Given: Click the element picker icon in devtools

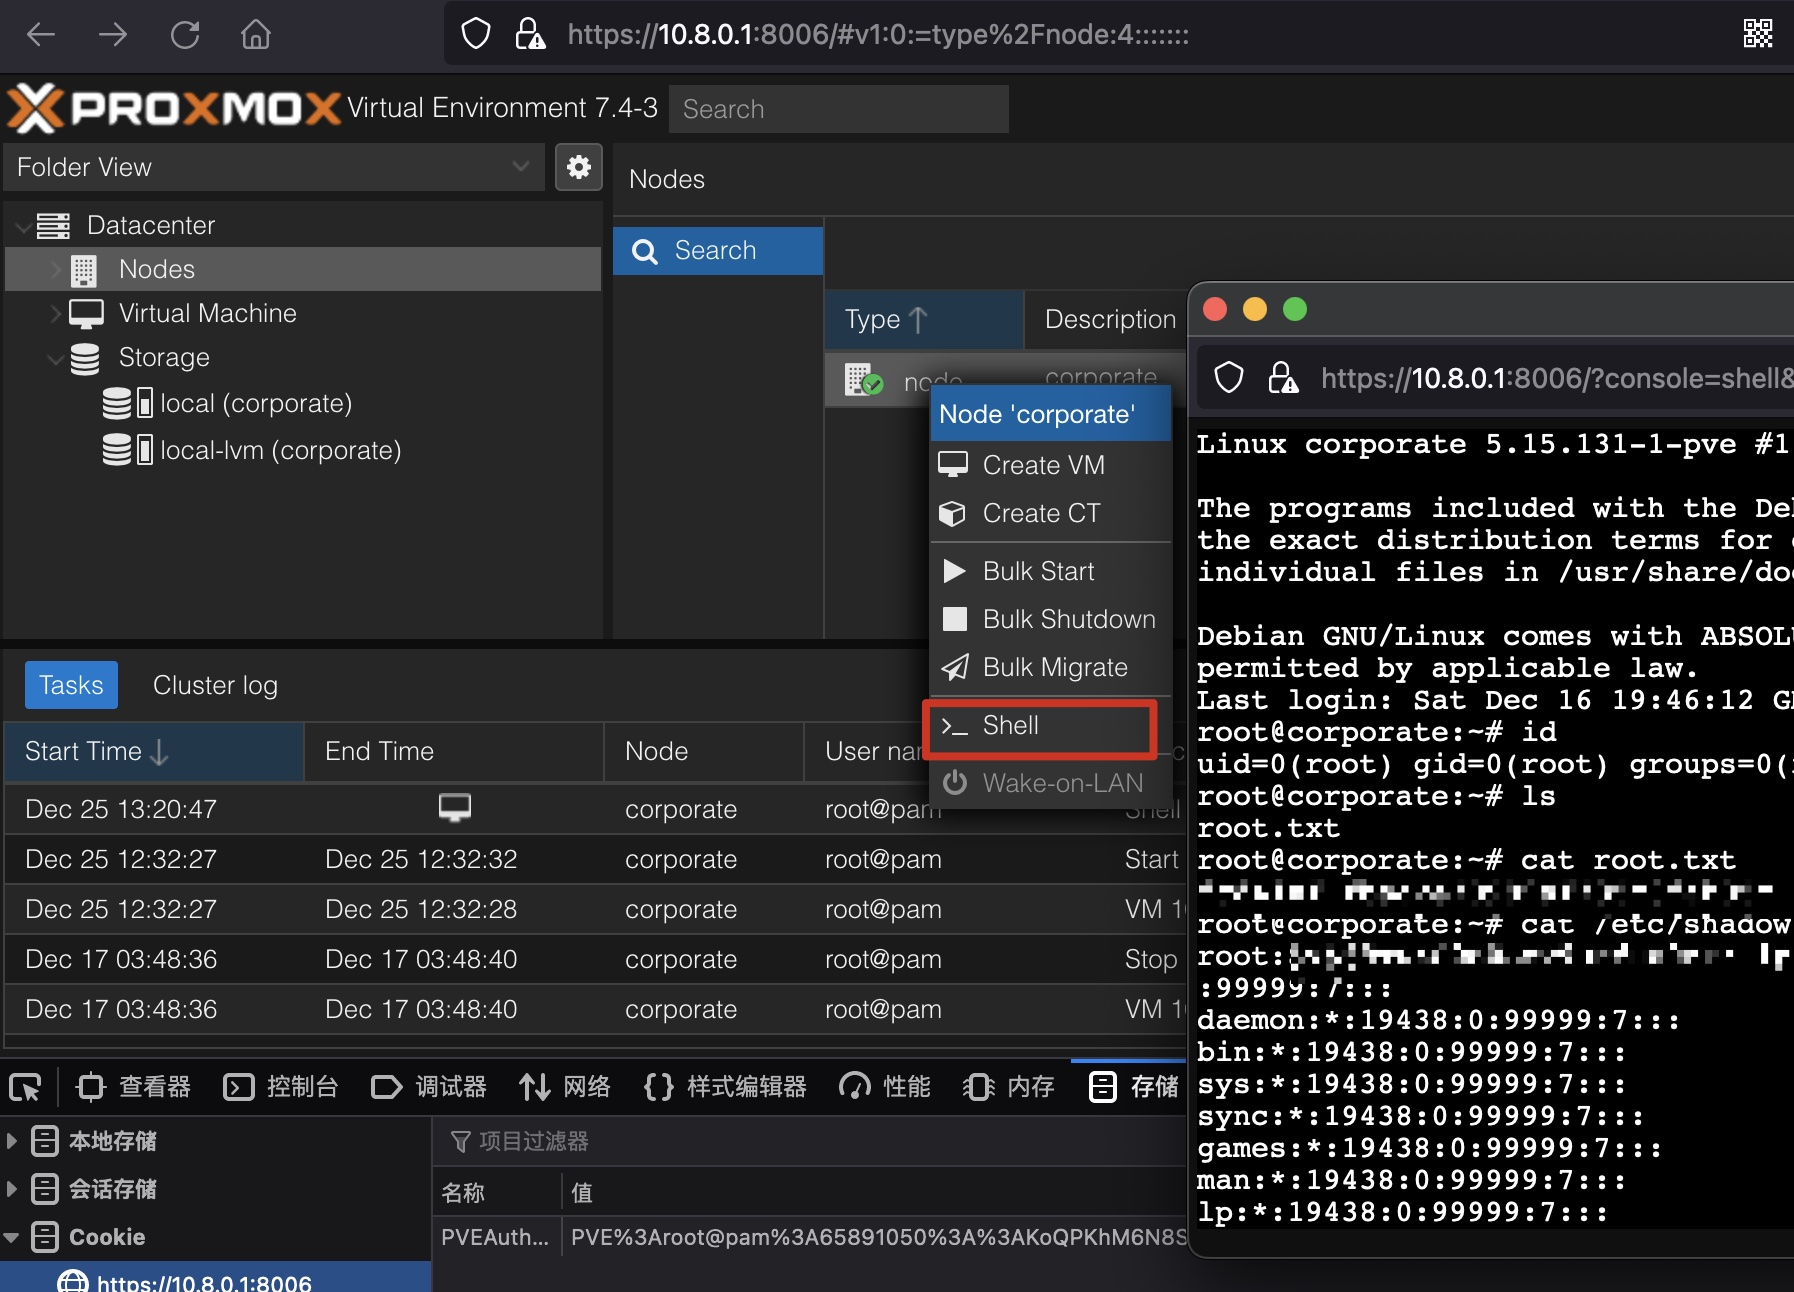Looking at the screenshot, I should click(x=25, y=1087).
